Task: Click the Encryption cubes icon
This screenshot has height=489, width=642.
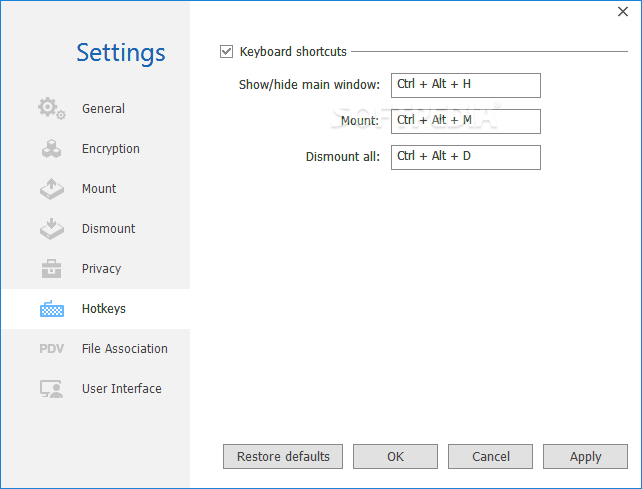Action: [51, 149]
